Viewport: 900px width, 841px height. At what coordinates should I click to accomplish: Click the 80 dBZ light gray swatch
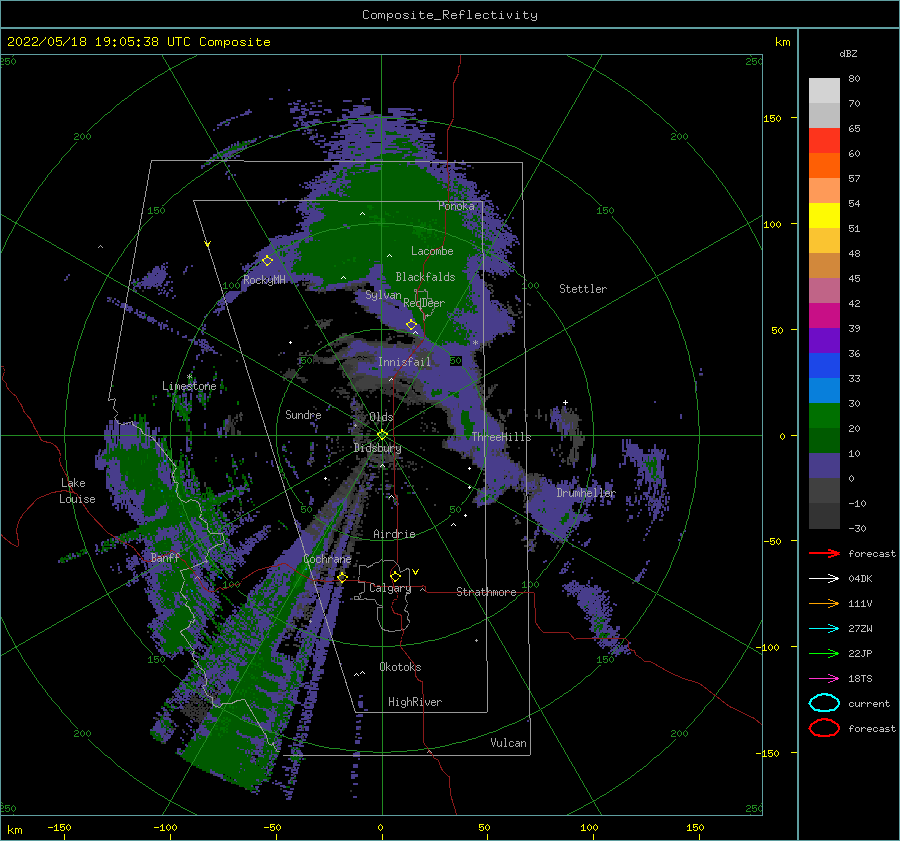click(x=824, y=91)
